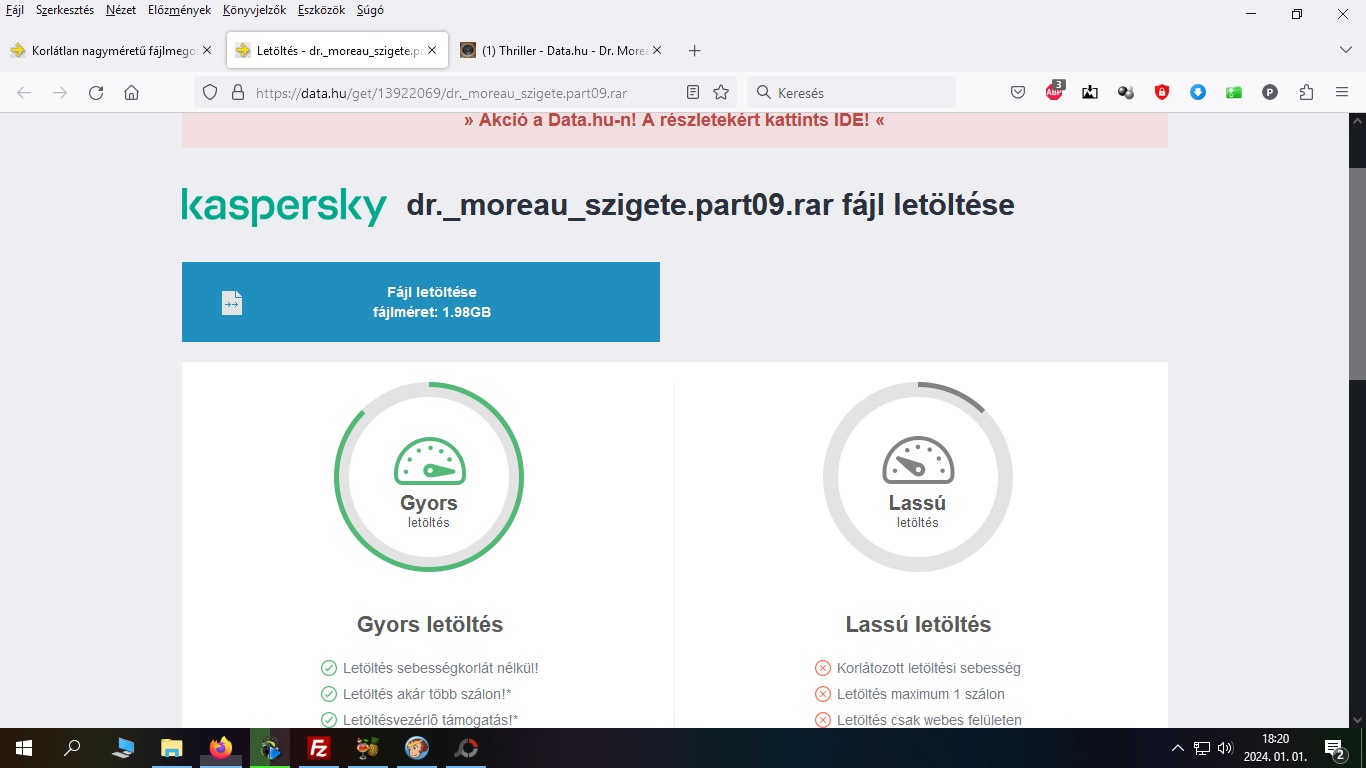Open the Extensions puzzle piece menu
This screenshot has height=768, width=1366.
(1306, 92)
